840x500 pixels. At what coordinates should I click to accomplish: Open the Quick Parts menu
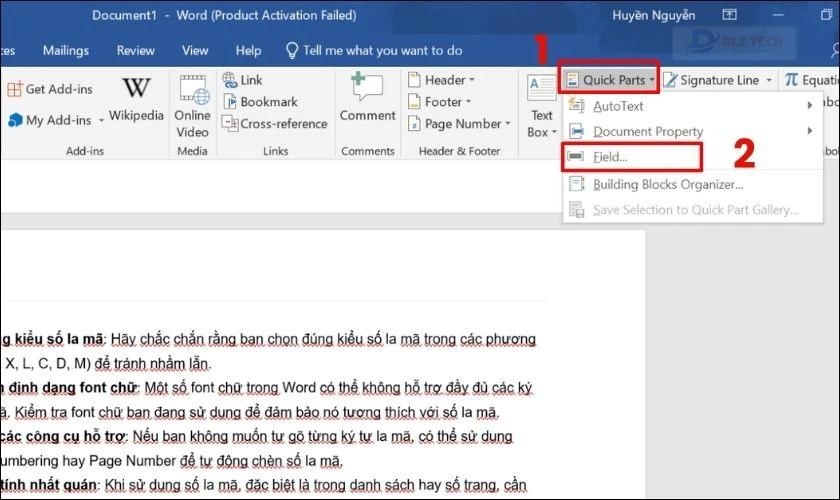(x=609, y=80)
